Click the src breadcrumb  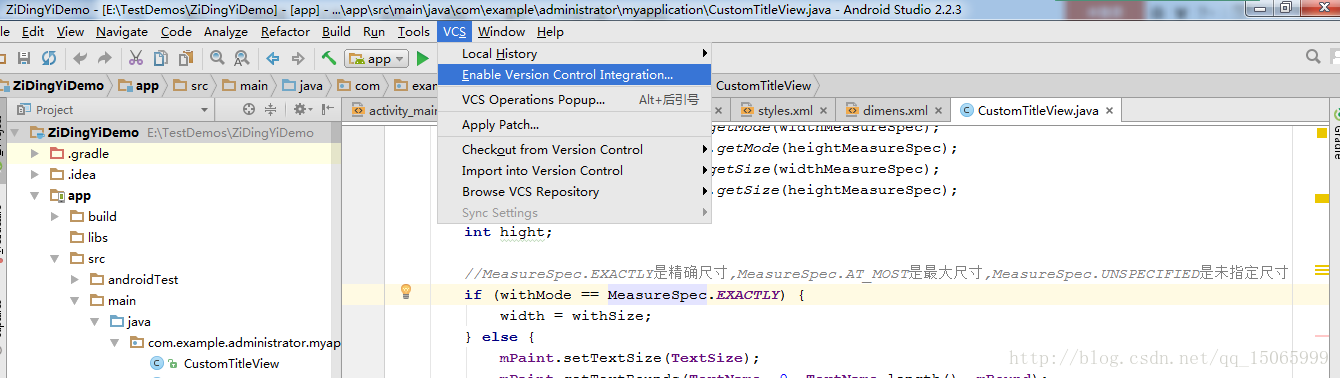(x=190, y=86)
